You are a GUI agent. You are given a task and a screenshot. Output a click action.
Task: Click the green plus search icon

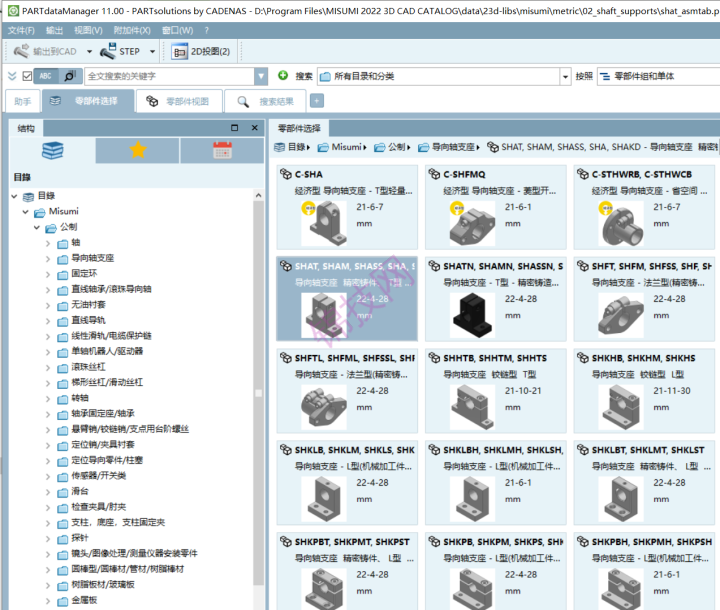pos(283,75)
